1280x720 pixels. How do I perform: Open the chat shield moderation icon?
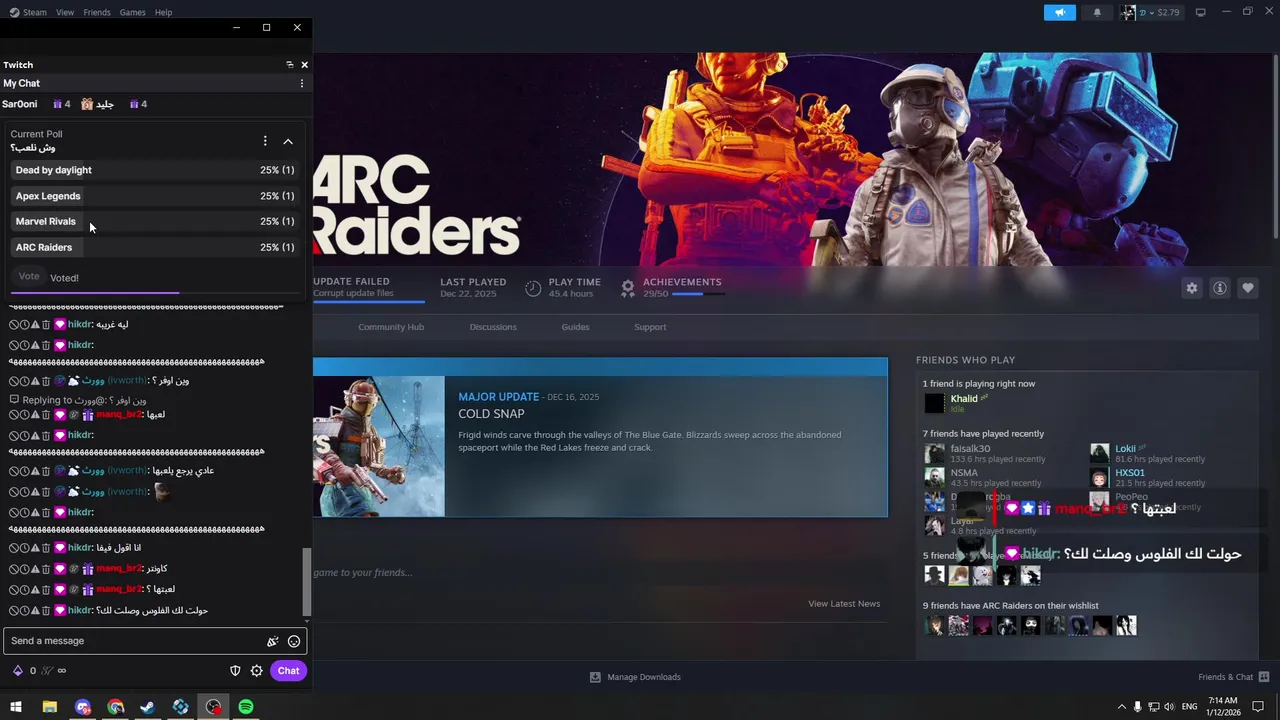235,671
